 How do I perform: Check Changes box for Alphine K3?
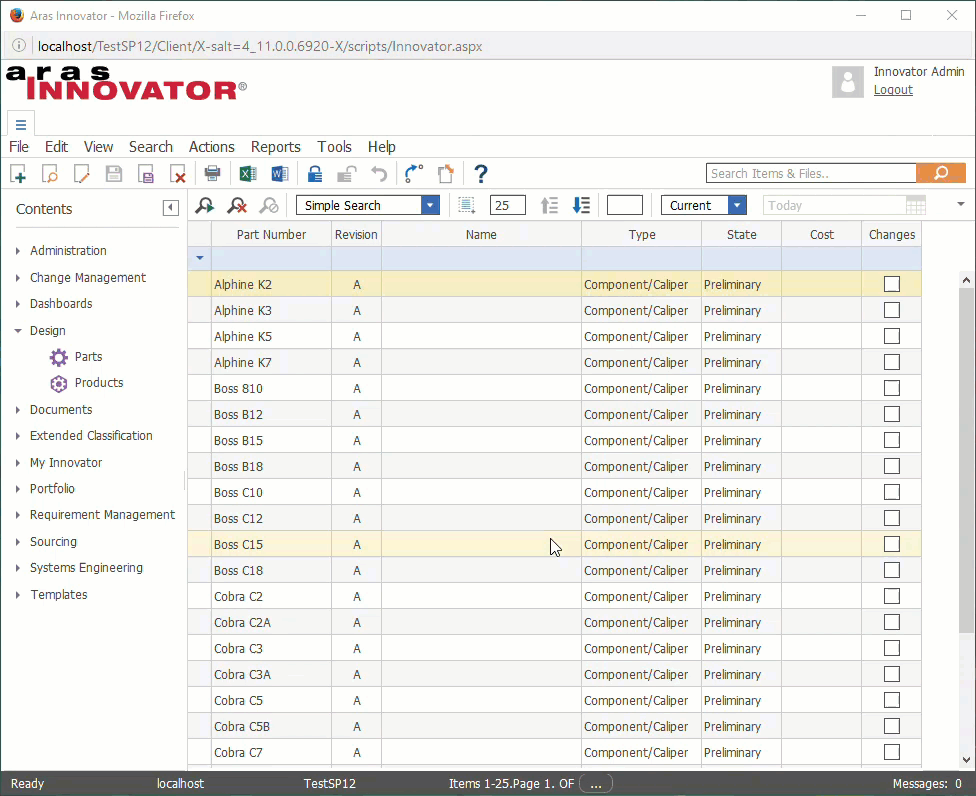tap(892, 311)
